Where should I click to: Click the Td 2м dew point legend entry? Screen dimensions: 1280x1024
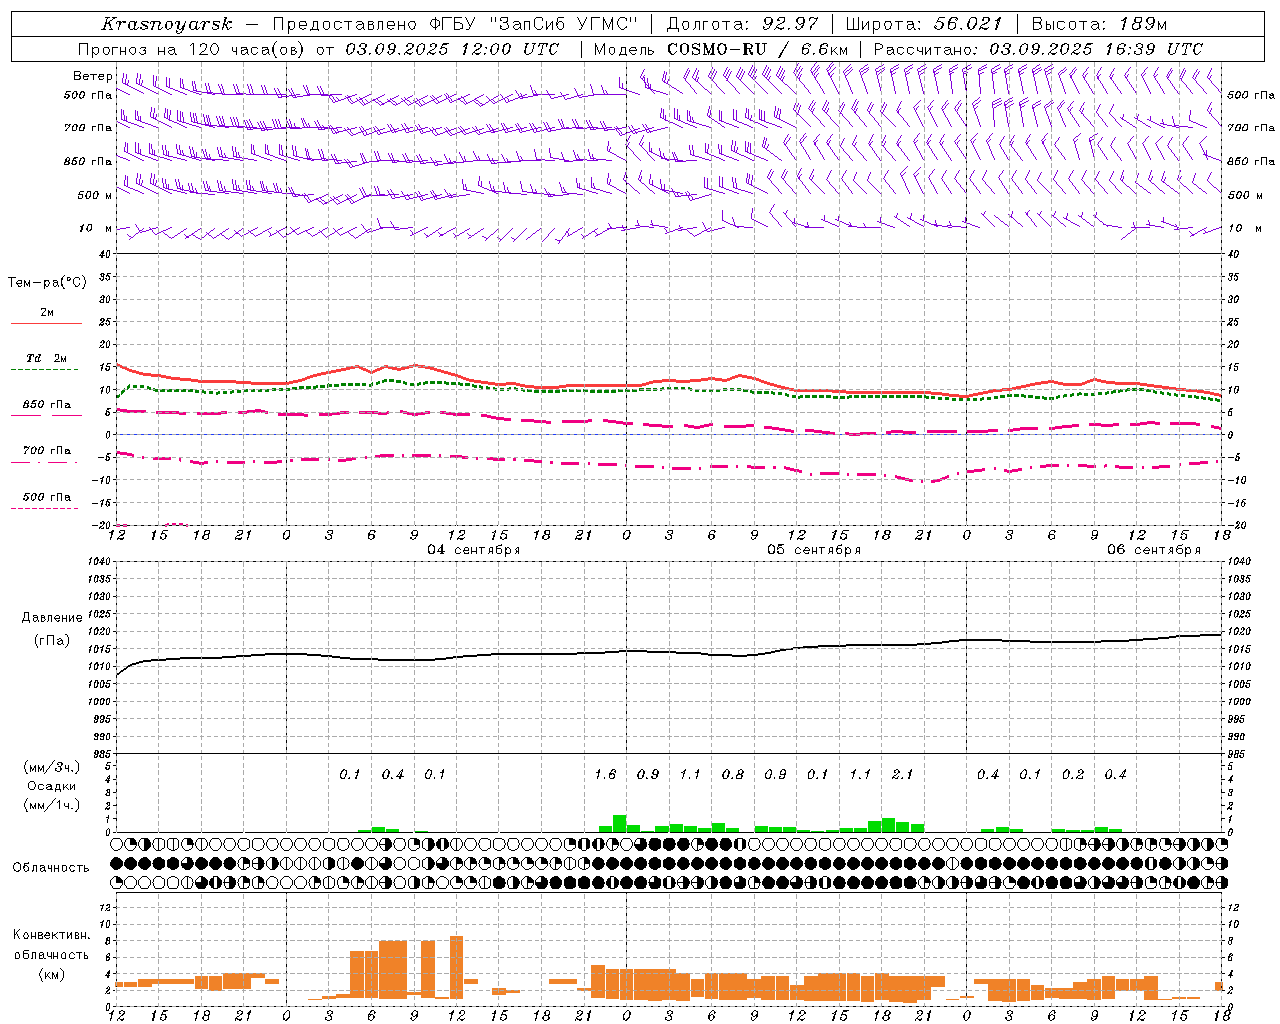pyautogui.click(x=46, y=358)
